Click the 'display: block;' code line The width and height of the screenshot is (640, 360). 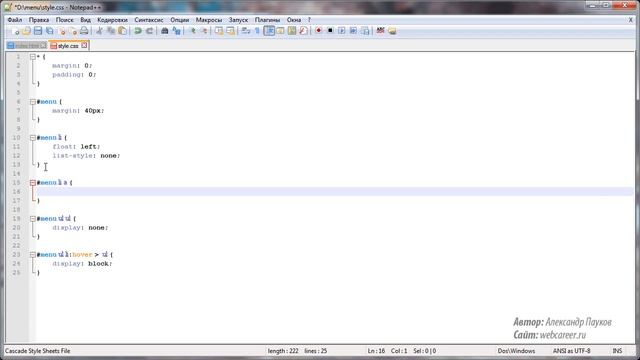(x=82, y=264)
